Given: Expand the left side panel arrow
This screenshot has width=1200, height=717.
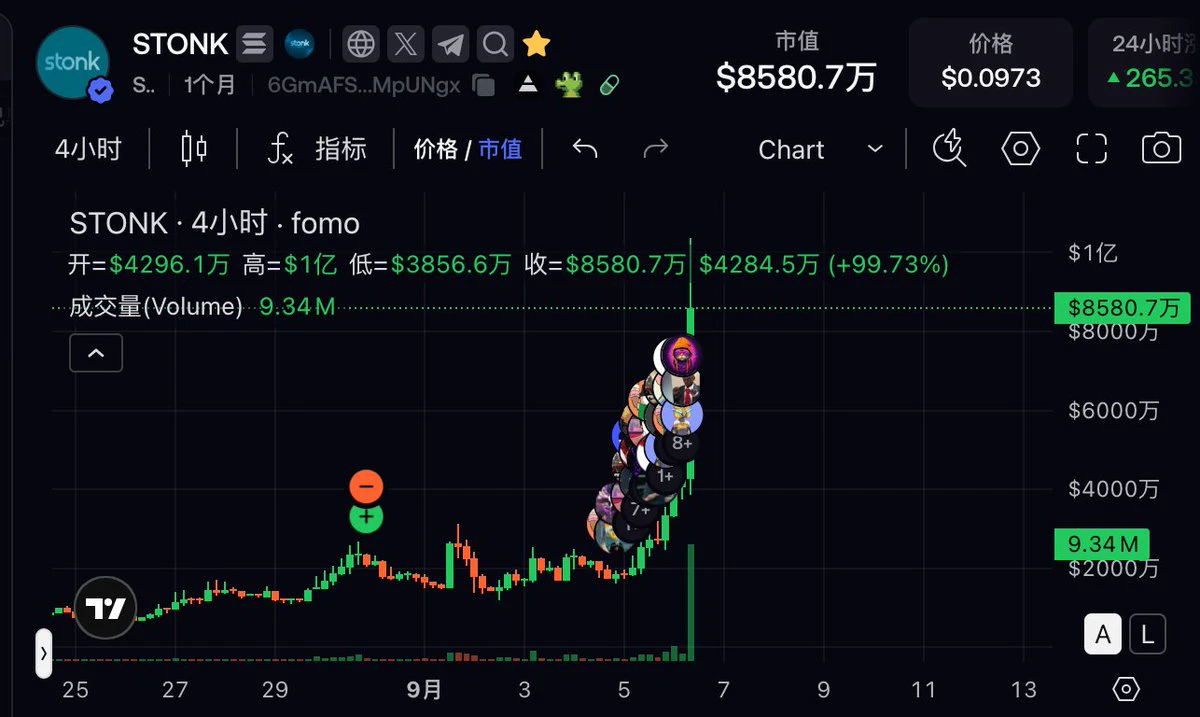Looking at the screenshot, I should (44, 654).
